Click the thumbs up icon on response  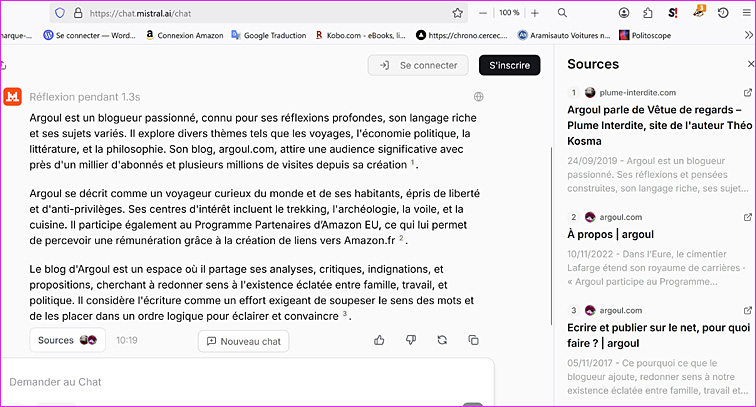[x=380, y=340]
